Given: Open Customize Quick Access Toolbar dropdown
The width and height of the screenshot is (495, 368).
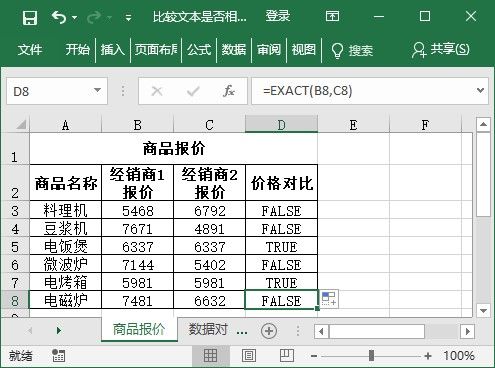Looking at the screenshot, I should tap(128, 18).
